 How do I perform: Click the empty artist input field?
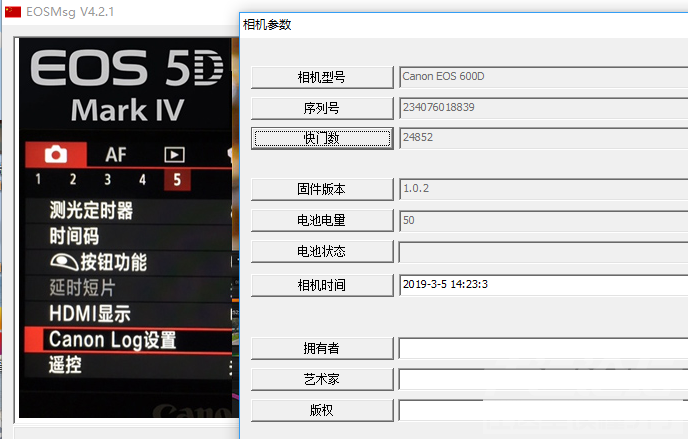544,379
